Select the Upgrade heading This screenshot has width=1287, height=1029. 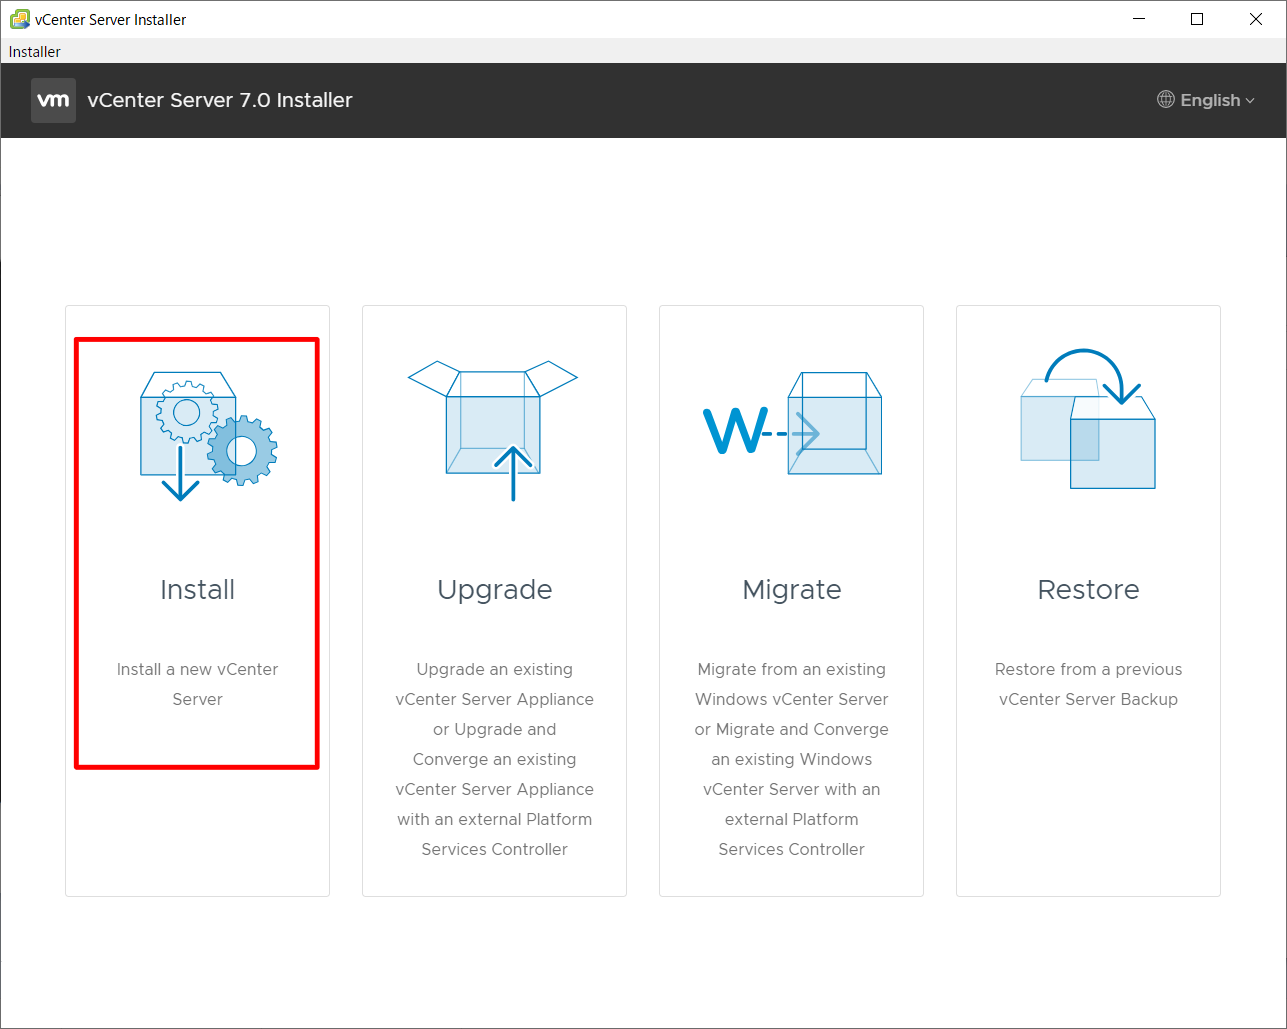click(494, 590)
